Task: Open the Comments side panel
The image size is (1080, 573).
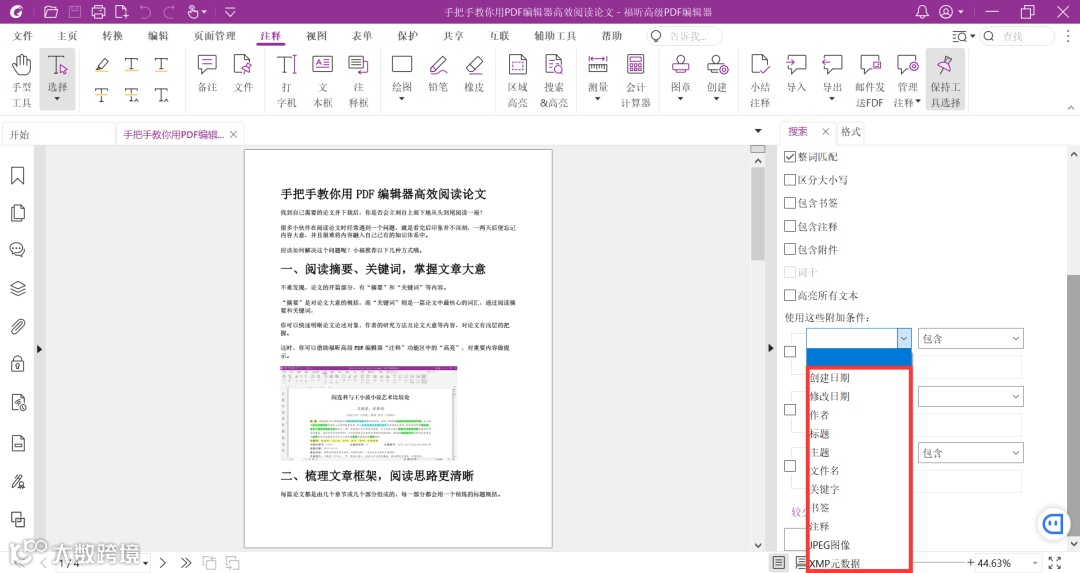Action: [x=18, y=249]
